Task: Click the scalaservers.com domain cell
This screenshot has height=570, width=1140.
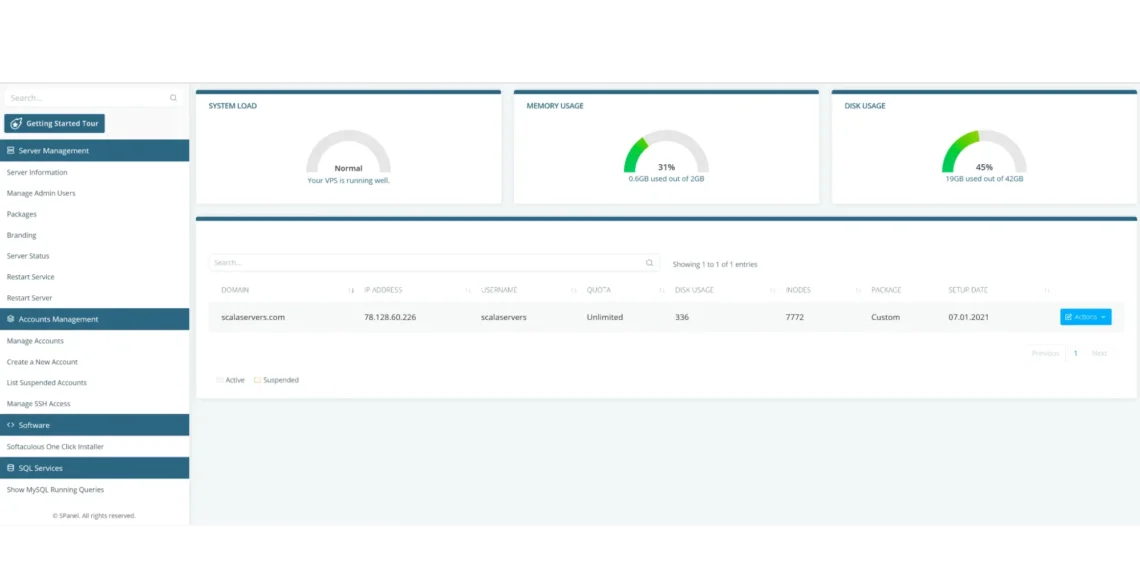Action: (253, 318)
